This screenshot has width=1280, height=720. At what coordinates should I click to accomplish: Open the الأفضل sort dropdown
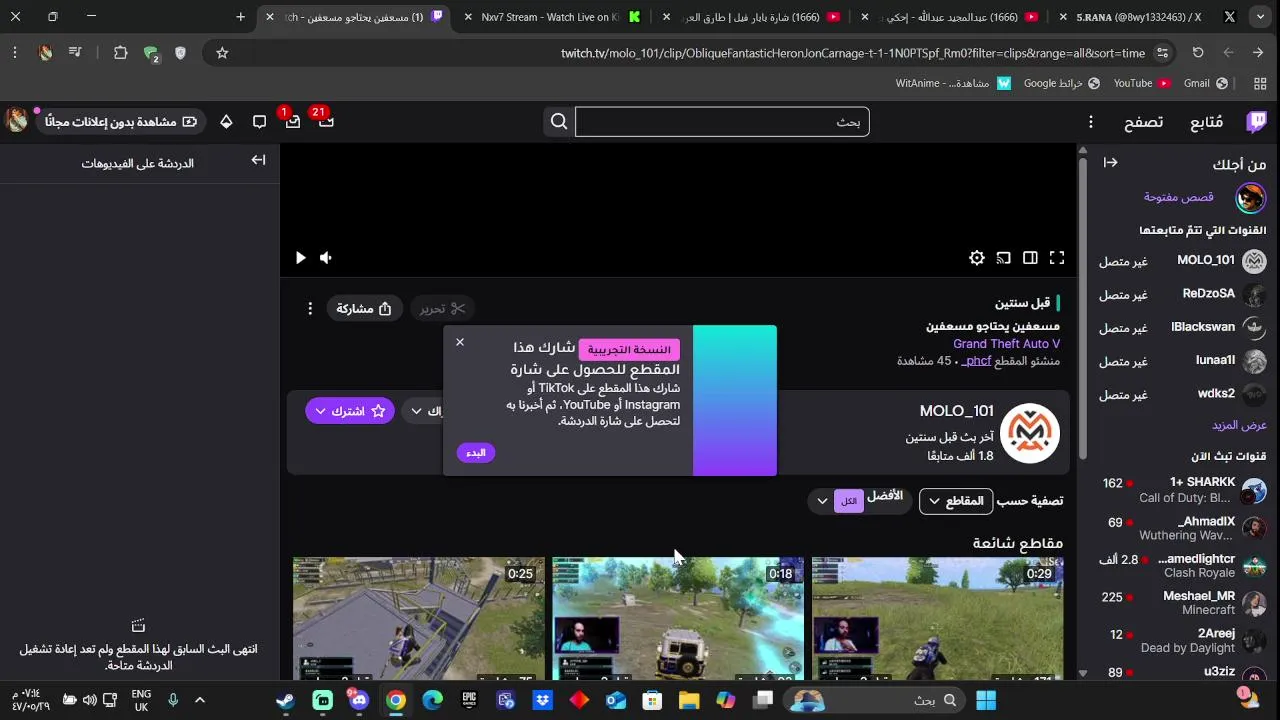coord(860,500)
